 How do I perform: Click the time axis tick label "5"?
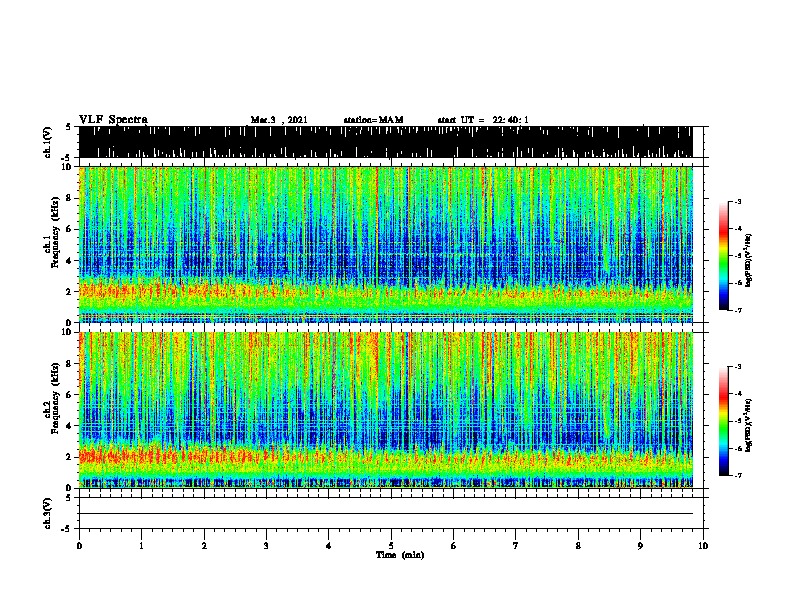(x=391, y=546)
